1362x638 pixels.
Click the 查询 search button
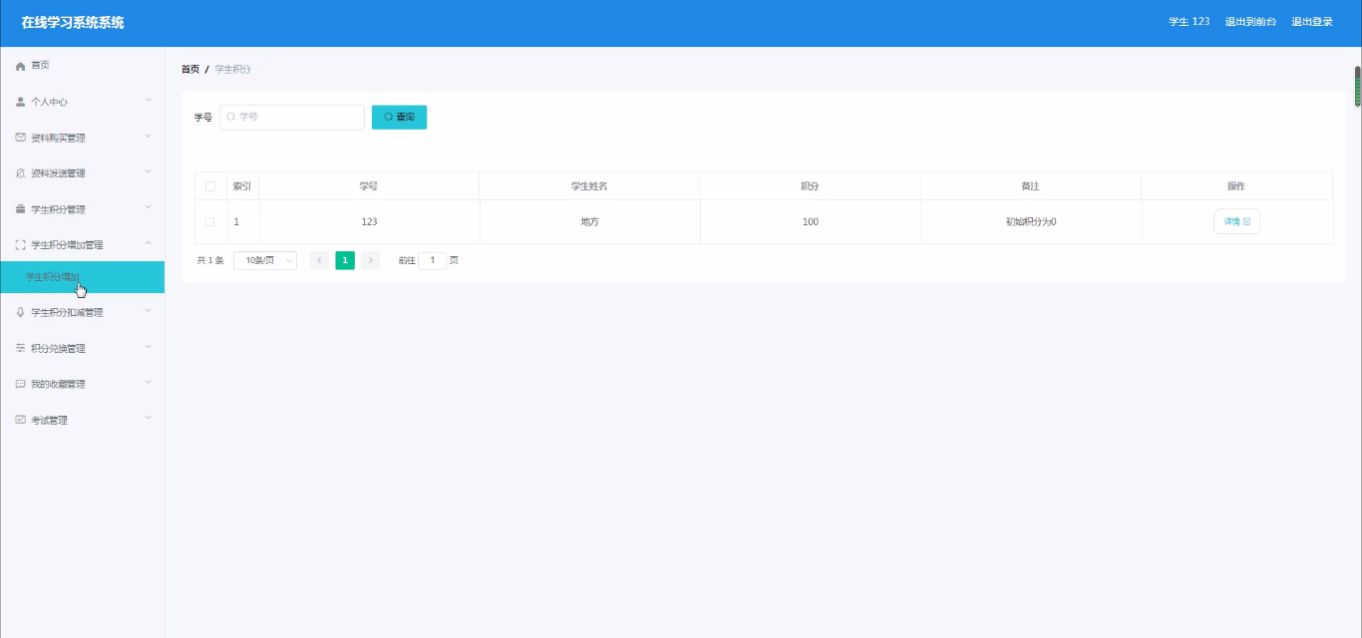tap(399, 117)
